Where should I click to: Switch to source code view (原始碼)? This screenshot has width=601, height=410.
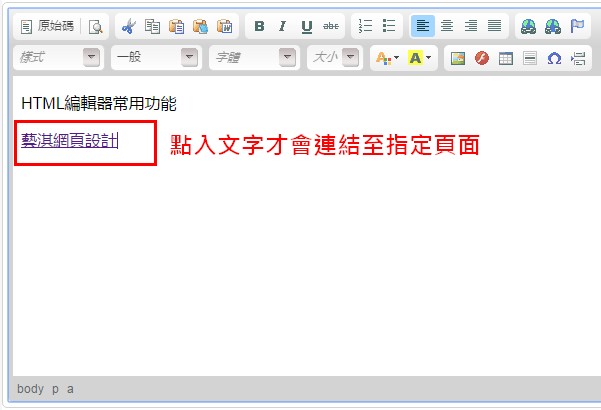(47, 26)
